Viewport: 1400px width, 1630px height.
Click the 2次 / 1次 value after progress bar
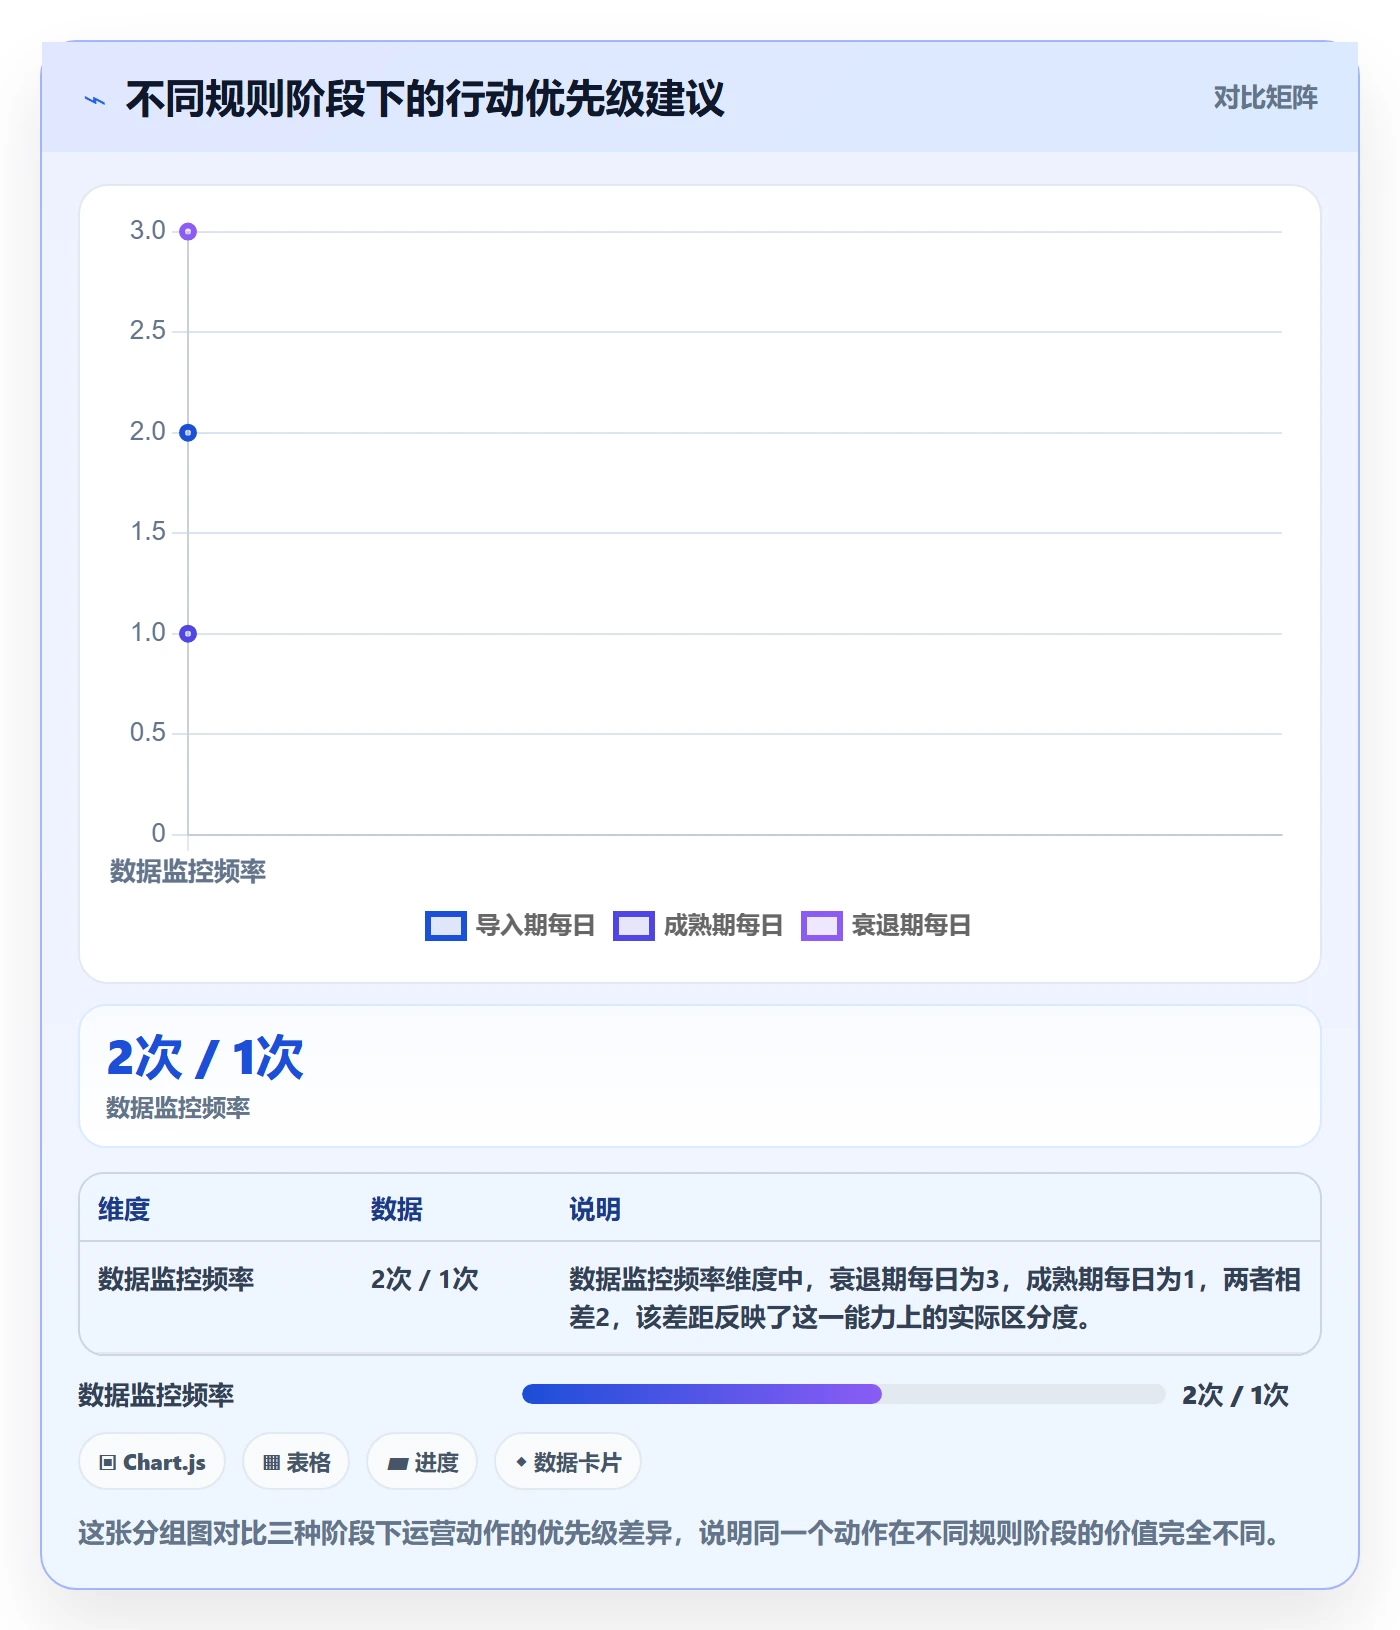click(1235, 1395)
